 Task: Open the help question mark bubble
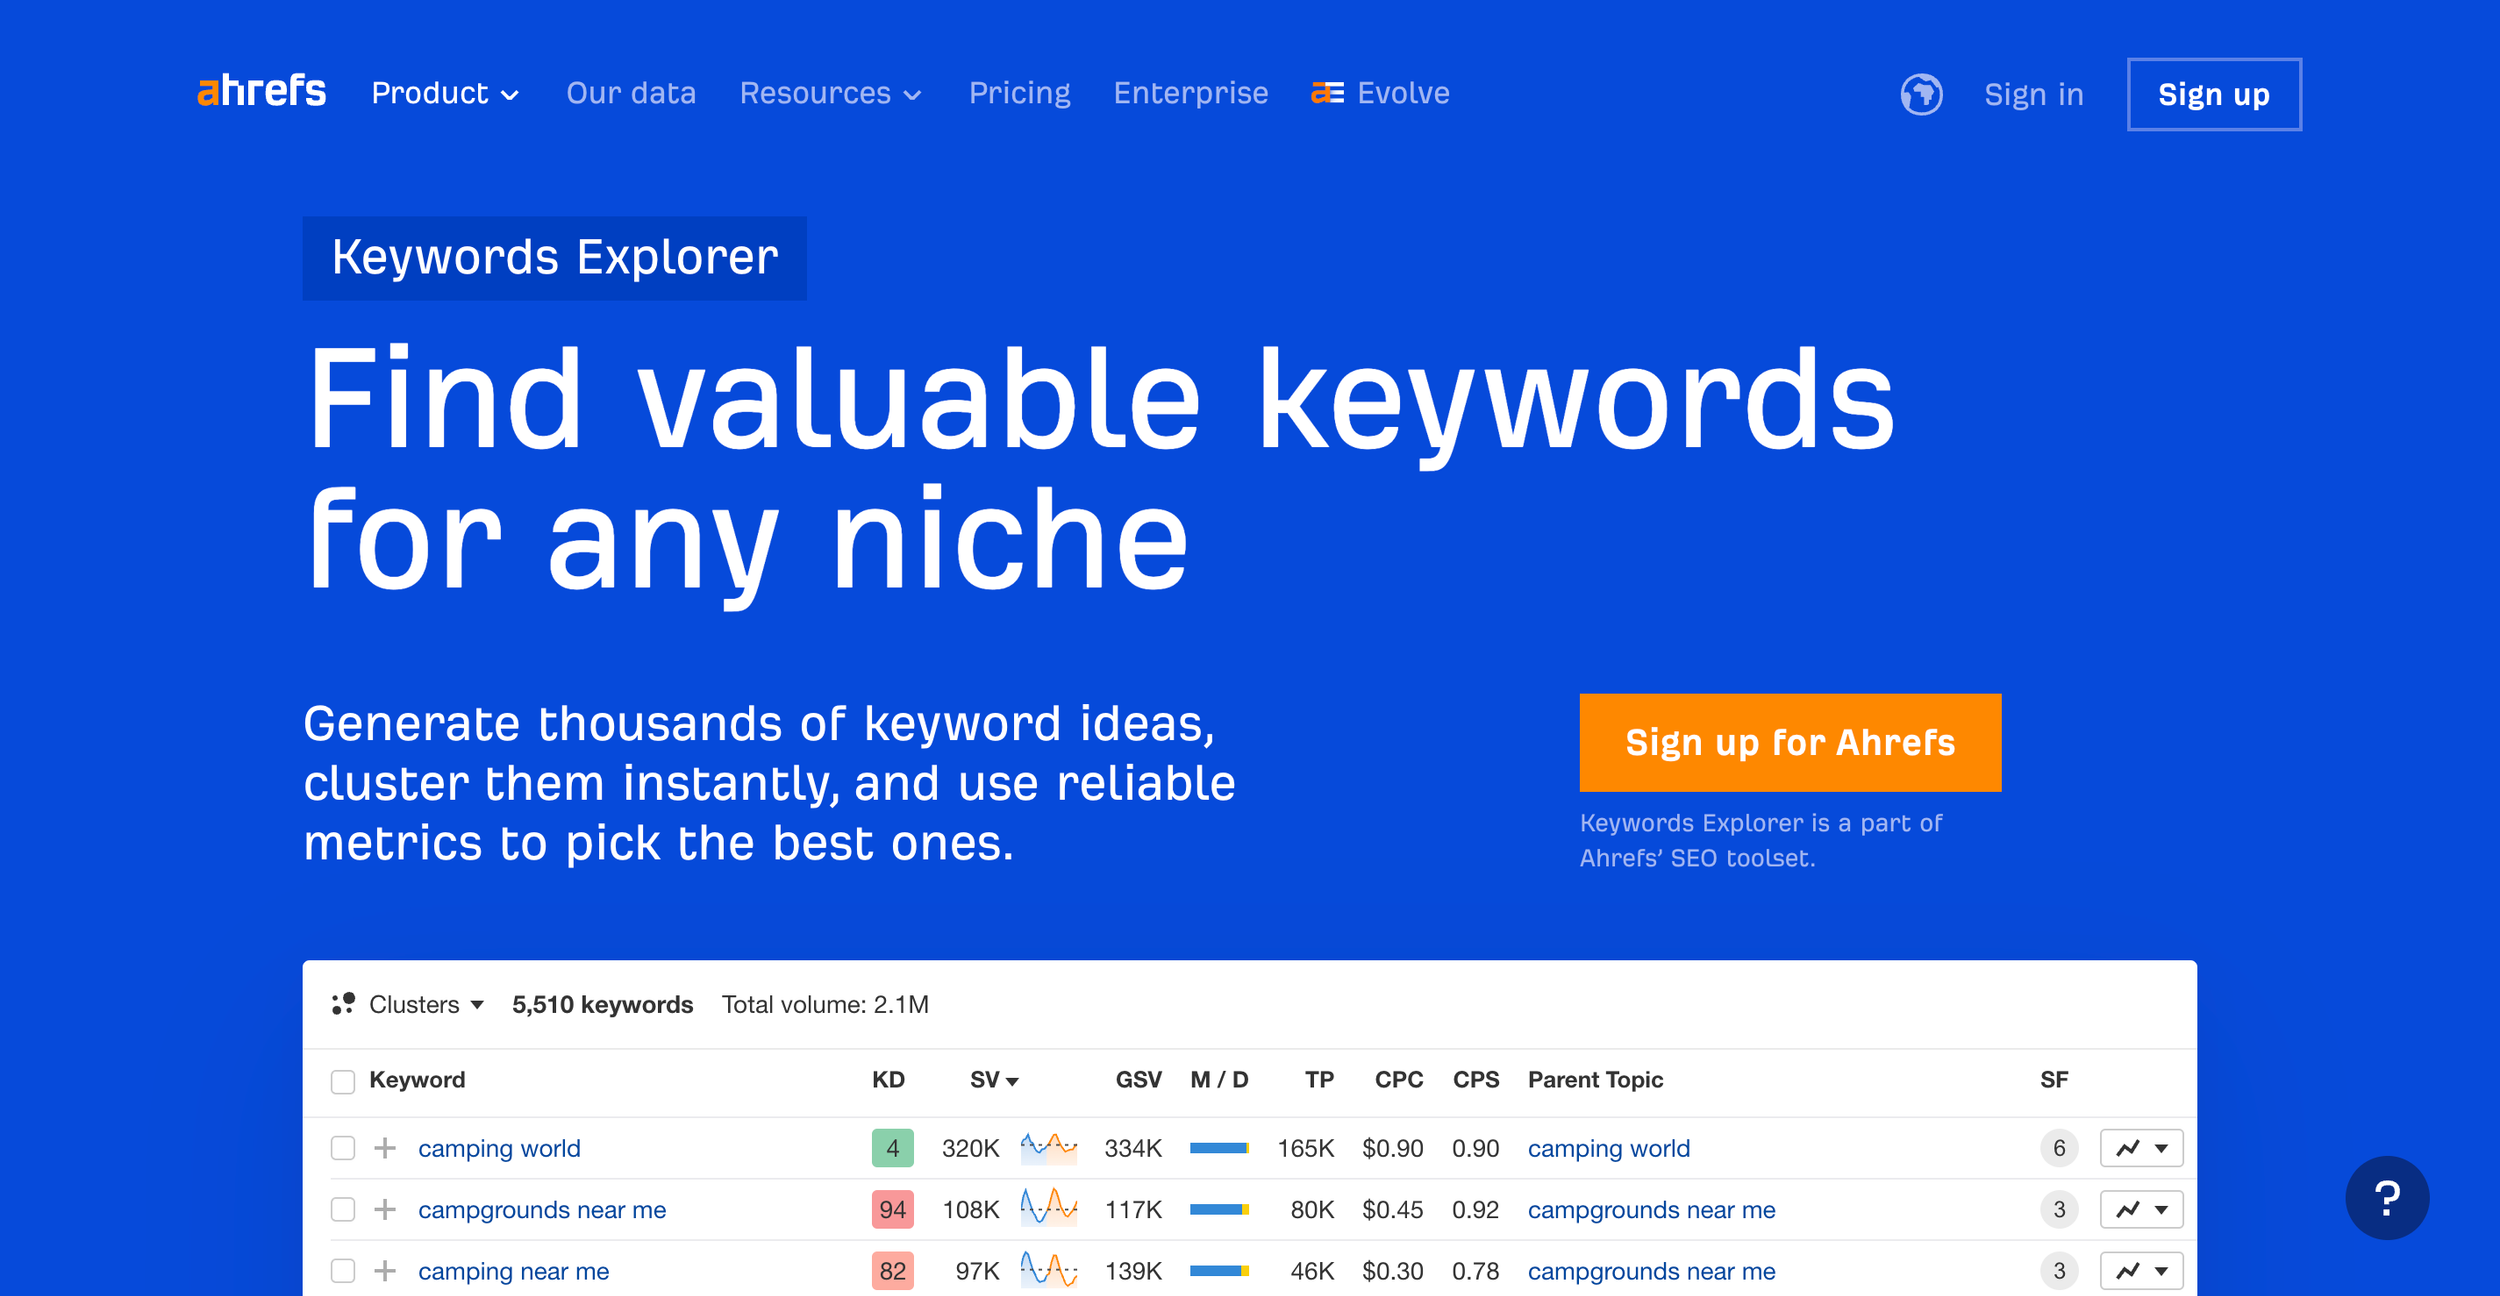tap(2386, 1197)
